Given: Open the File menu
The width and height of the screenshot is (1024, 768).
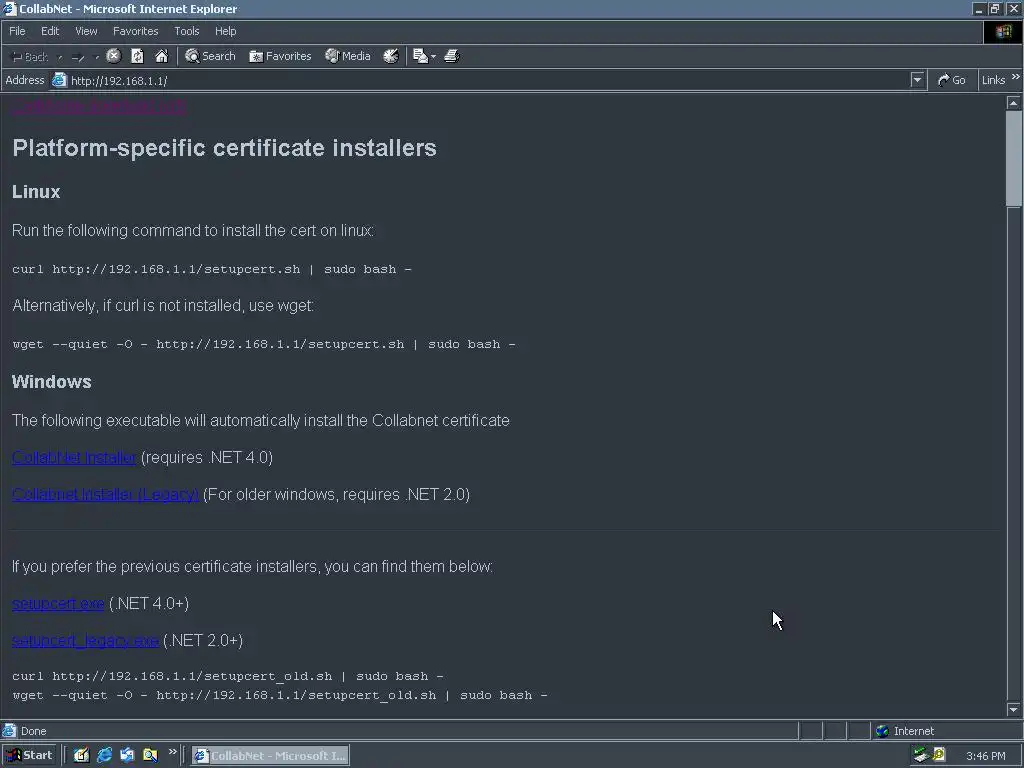Looking at the screenshot, I should pos(18,31).
